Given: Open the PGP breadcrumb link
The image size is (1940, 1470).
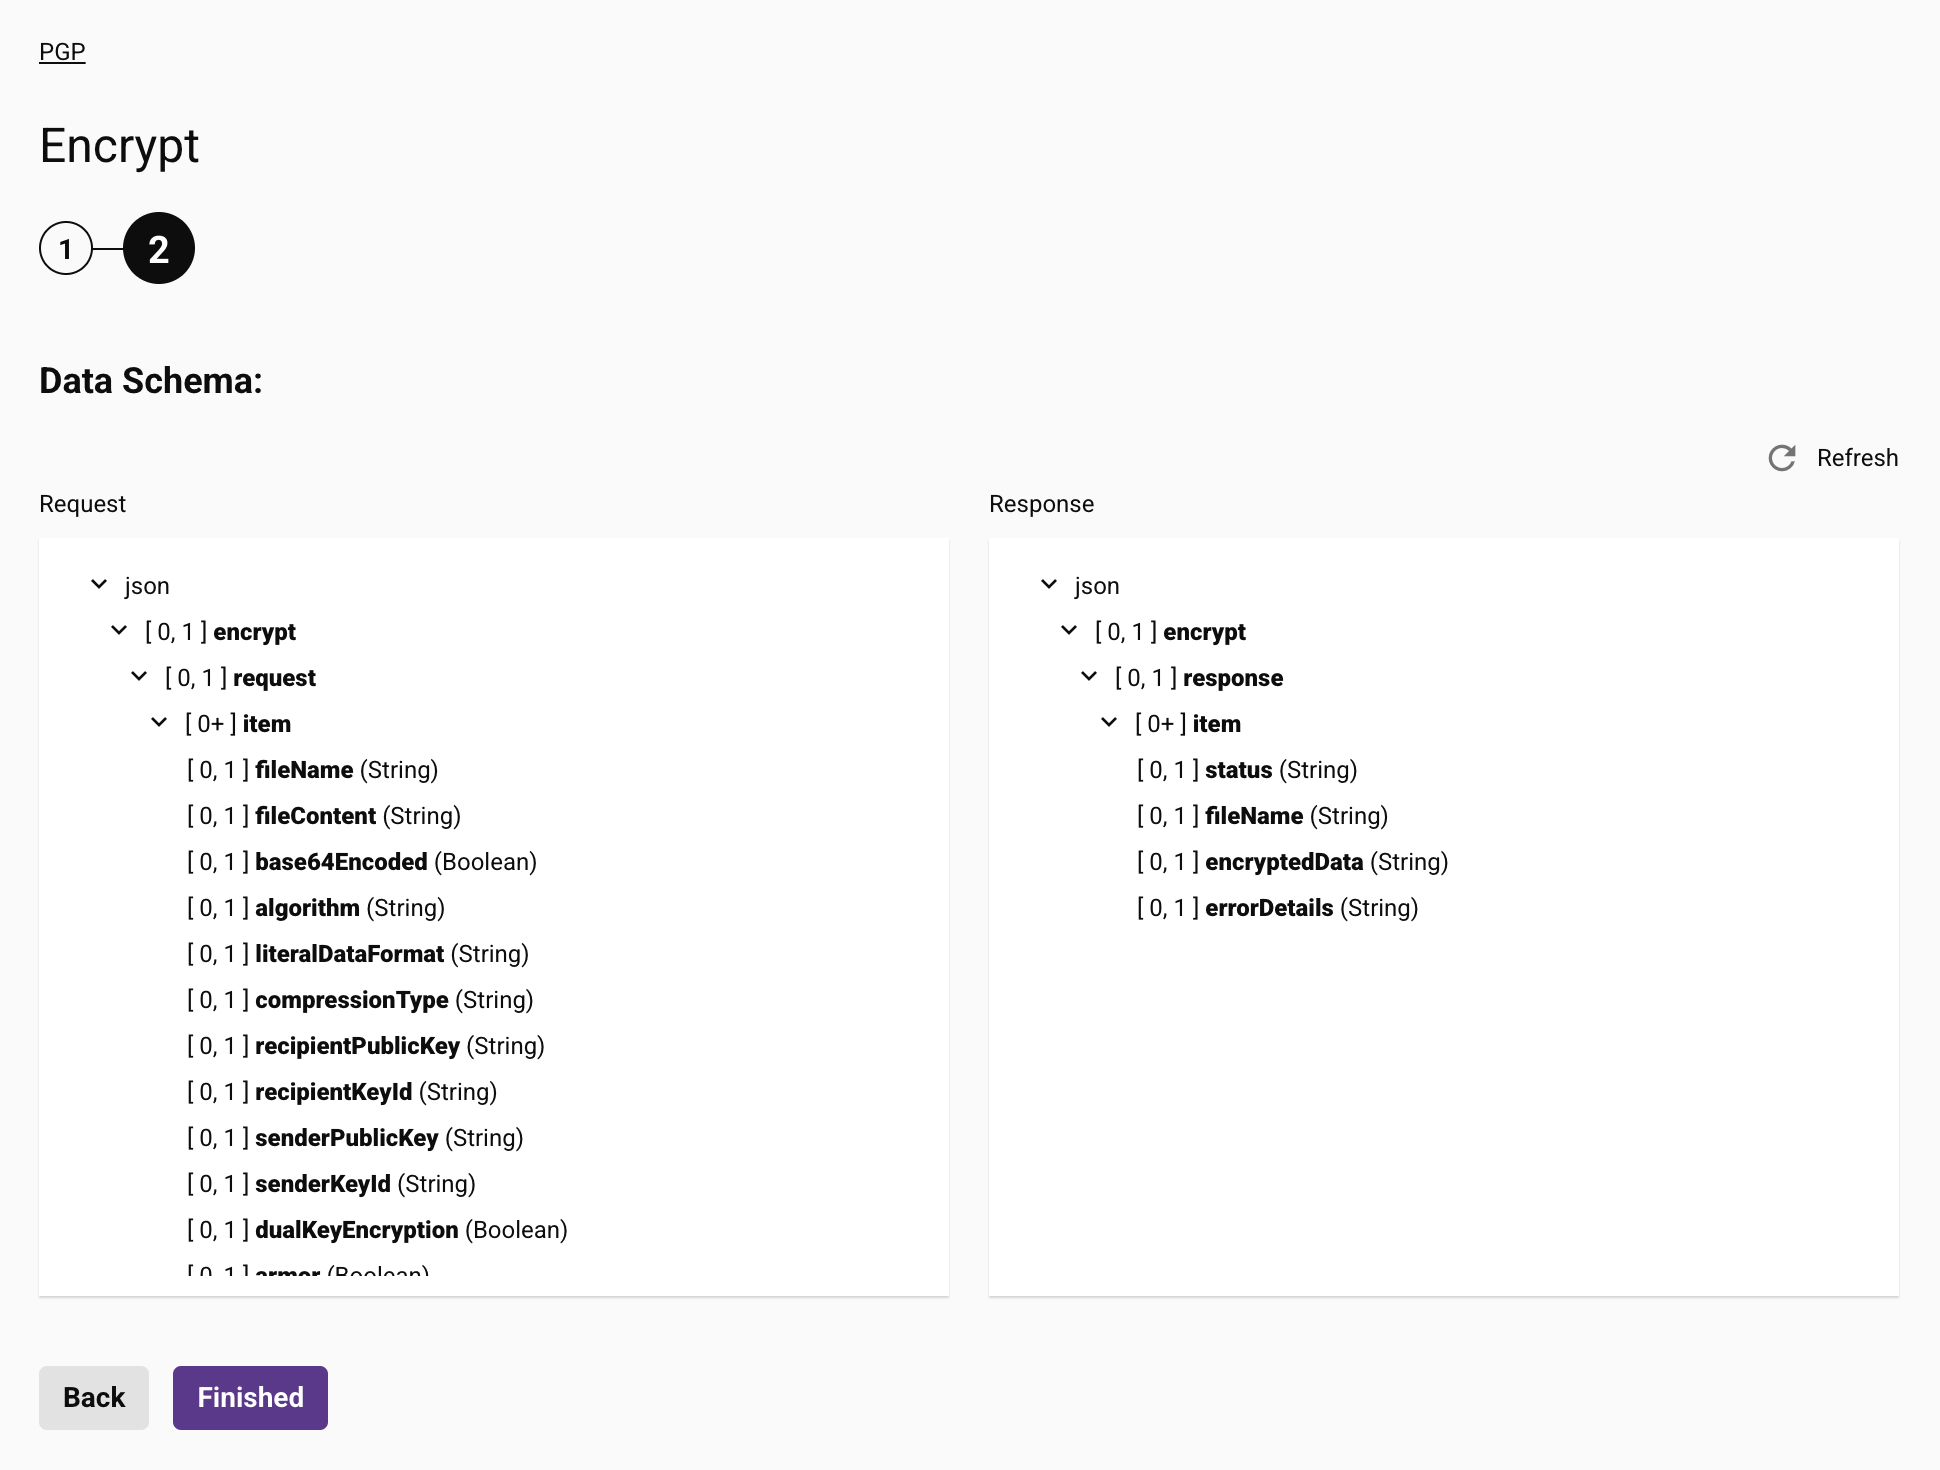Looking at the screenshot, I should [x=62, y=52].
